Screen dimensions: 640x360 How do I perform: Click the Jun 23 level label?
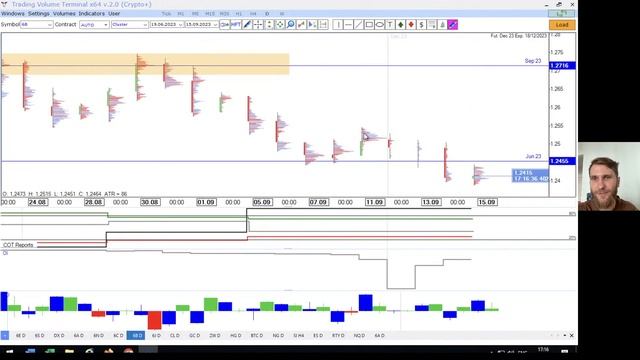(533, 156)
